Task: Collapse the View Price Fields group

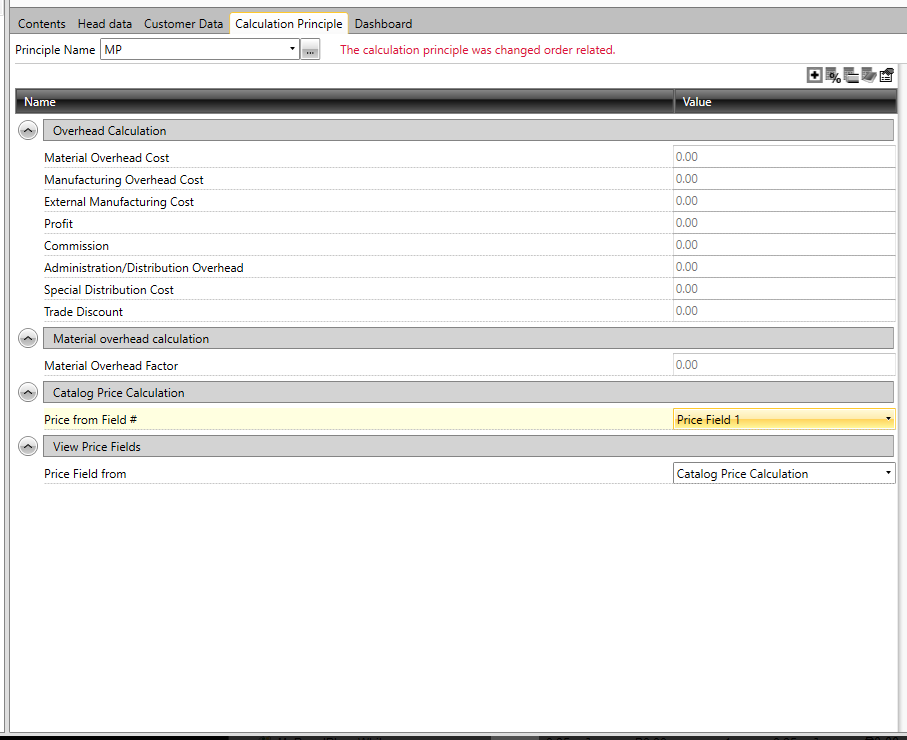Action: click(28, 447)
